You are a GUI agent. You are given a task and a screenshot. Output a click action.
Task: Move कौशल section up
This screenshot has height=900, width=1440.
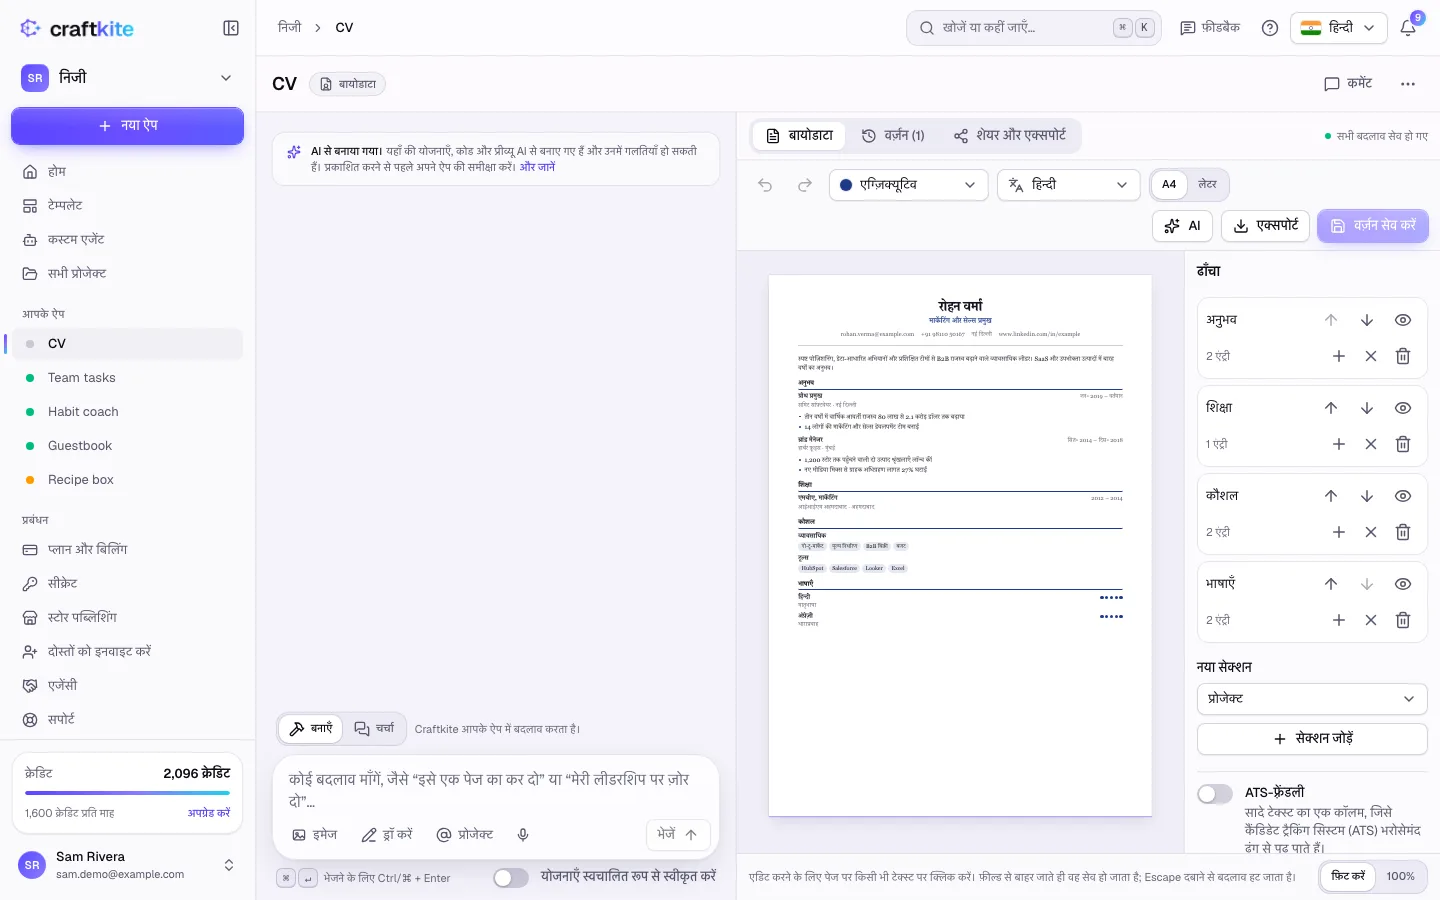click(1331, 496)
